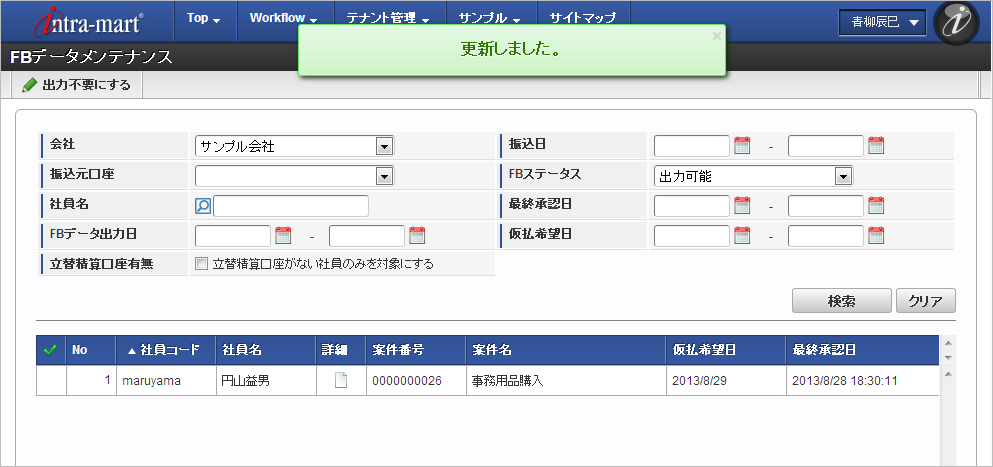The image size is (993, 467).
Task: Toggle 立替精算口座がない社員のみ checkbox
Action: pyautogui.click(x=202, y=264)
